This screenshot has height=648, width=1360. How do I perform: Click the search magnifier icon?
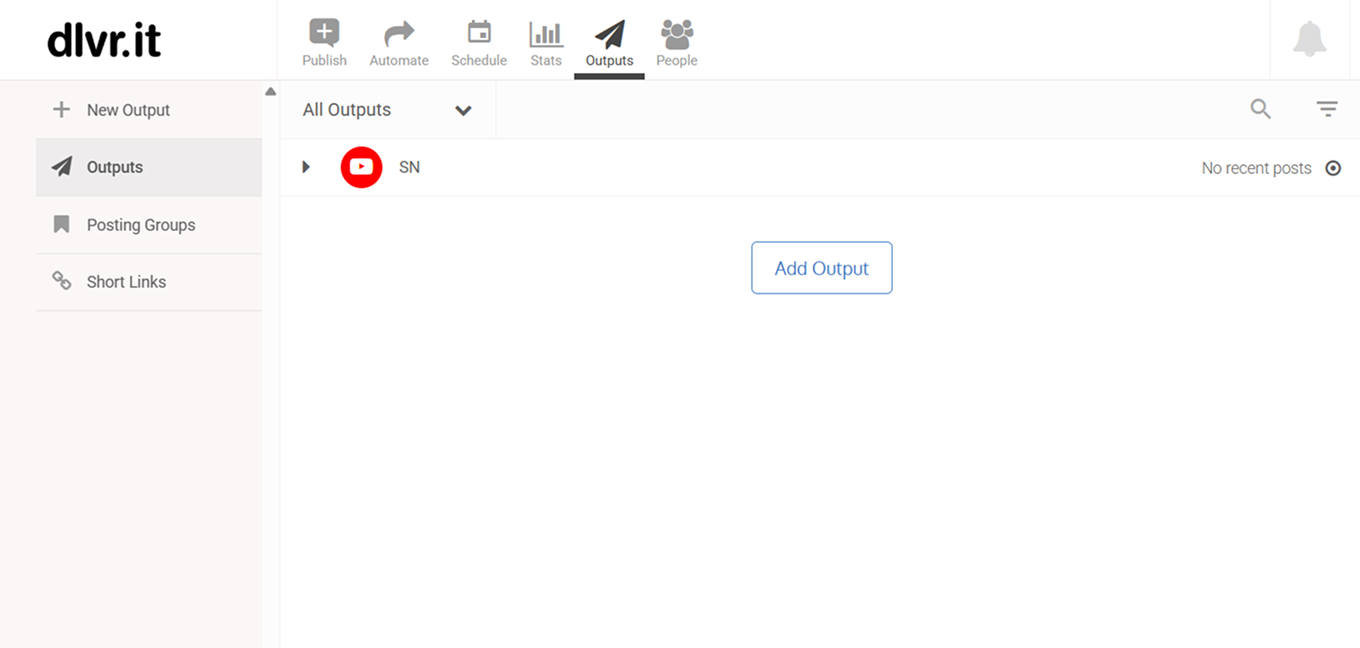1261,109
